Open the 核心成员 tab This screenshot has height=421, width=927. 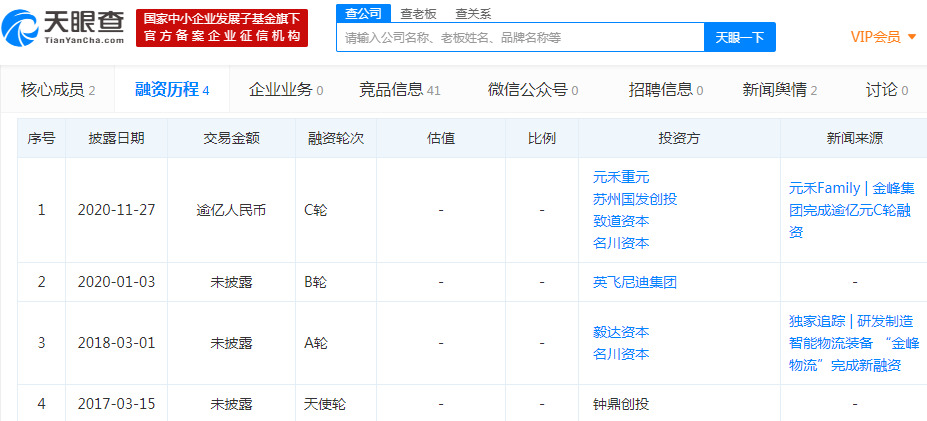tap(57, 90)
